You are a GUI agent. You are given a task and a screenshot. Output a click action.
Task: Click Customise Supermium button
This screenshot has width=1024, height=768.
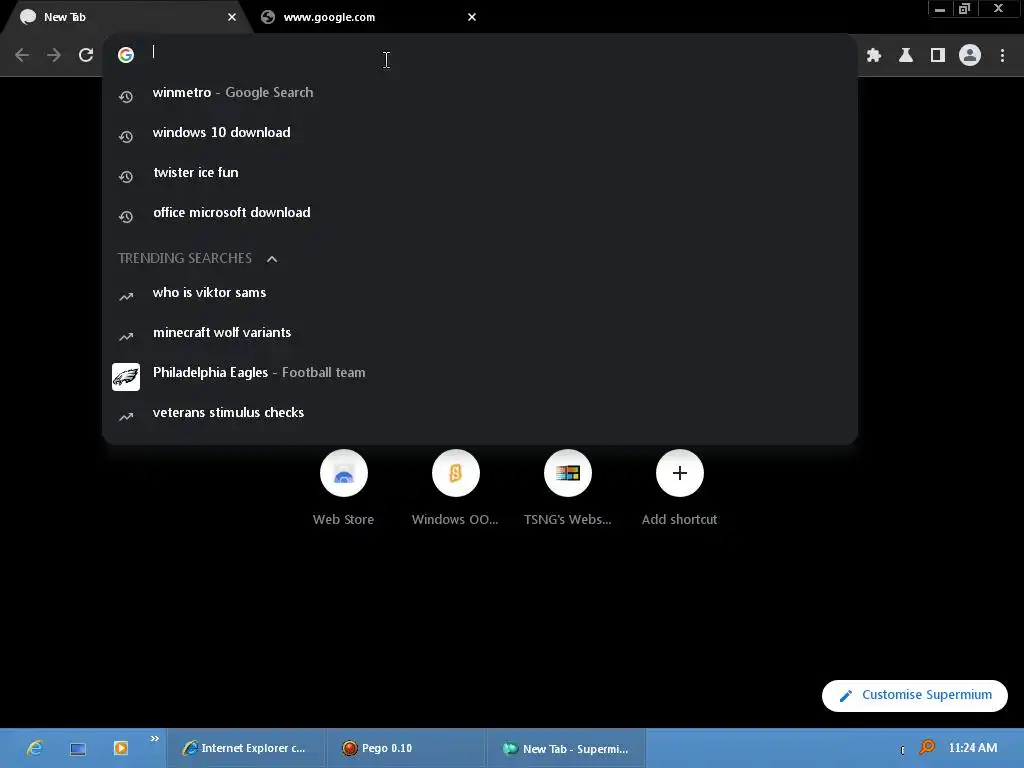coord(914,696)
